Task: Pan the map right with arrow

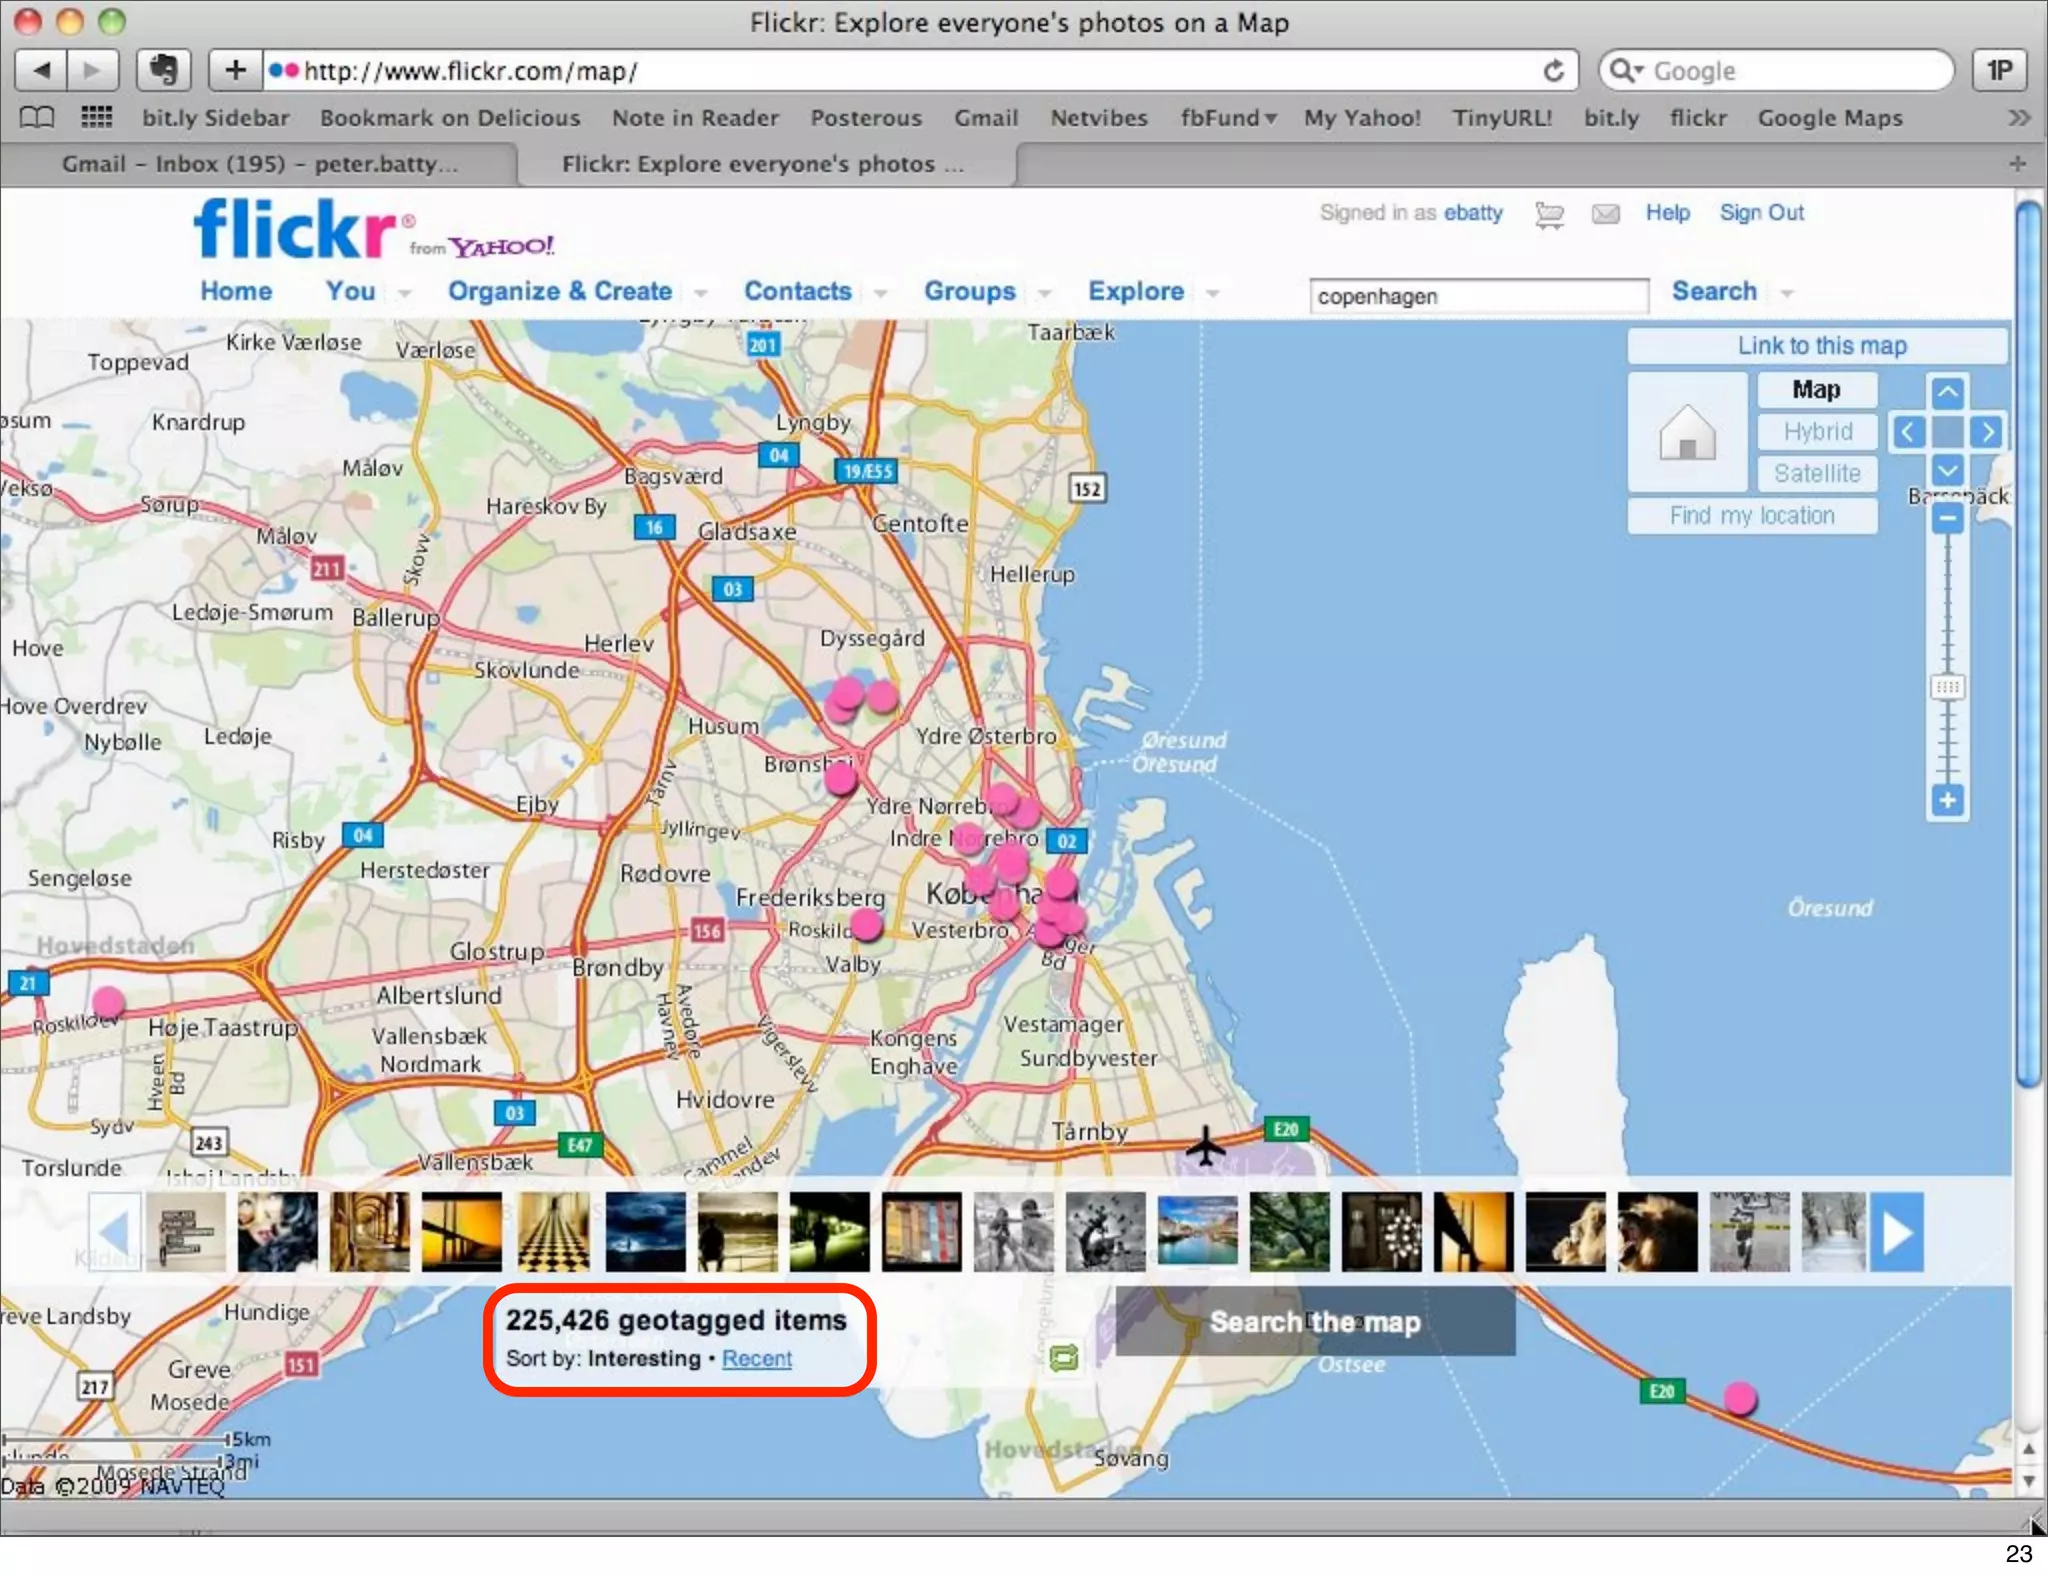Action: tap(1987, 432)
